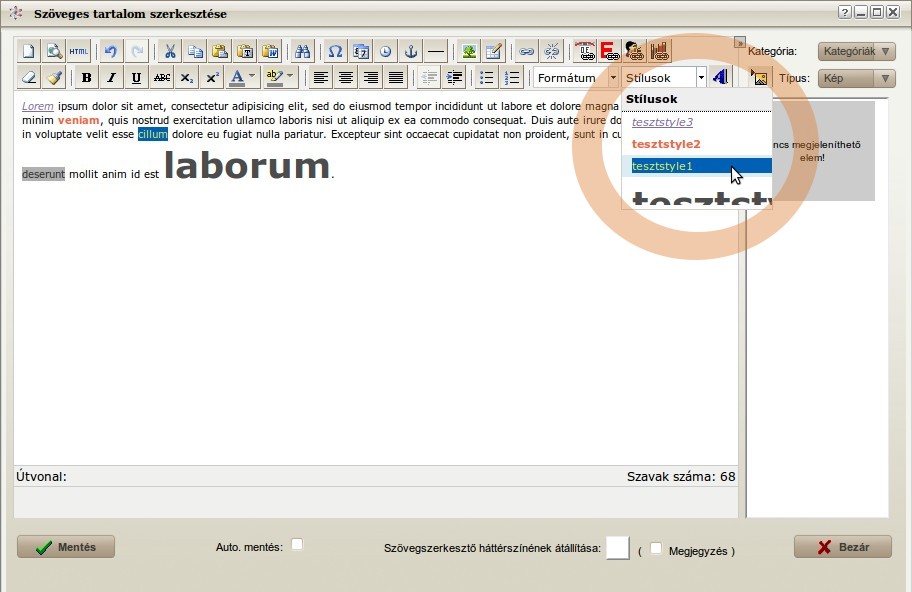This screenshot has height=592, width=912.
Task: Enable the Auto. mentés checkbox
Action: pyautogui.click(x=297, y=545)
